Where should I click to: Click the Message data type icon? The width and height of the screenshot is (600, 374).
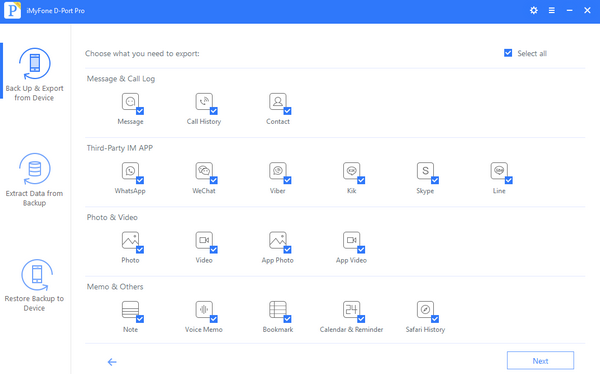(130, 101)
